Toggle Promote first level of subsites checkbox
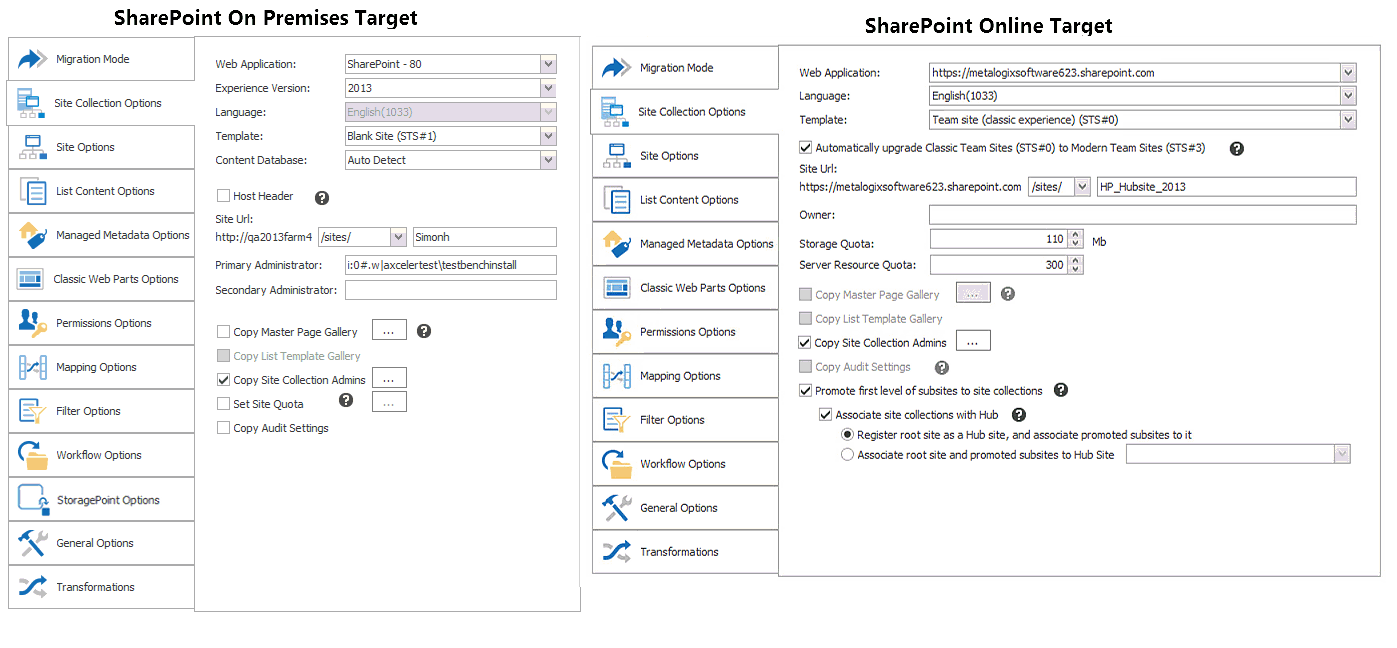The height and width of the screenshot is (648, 1397). pyautogui.click(x=806, y=391)
